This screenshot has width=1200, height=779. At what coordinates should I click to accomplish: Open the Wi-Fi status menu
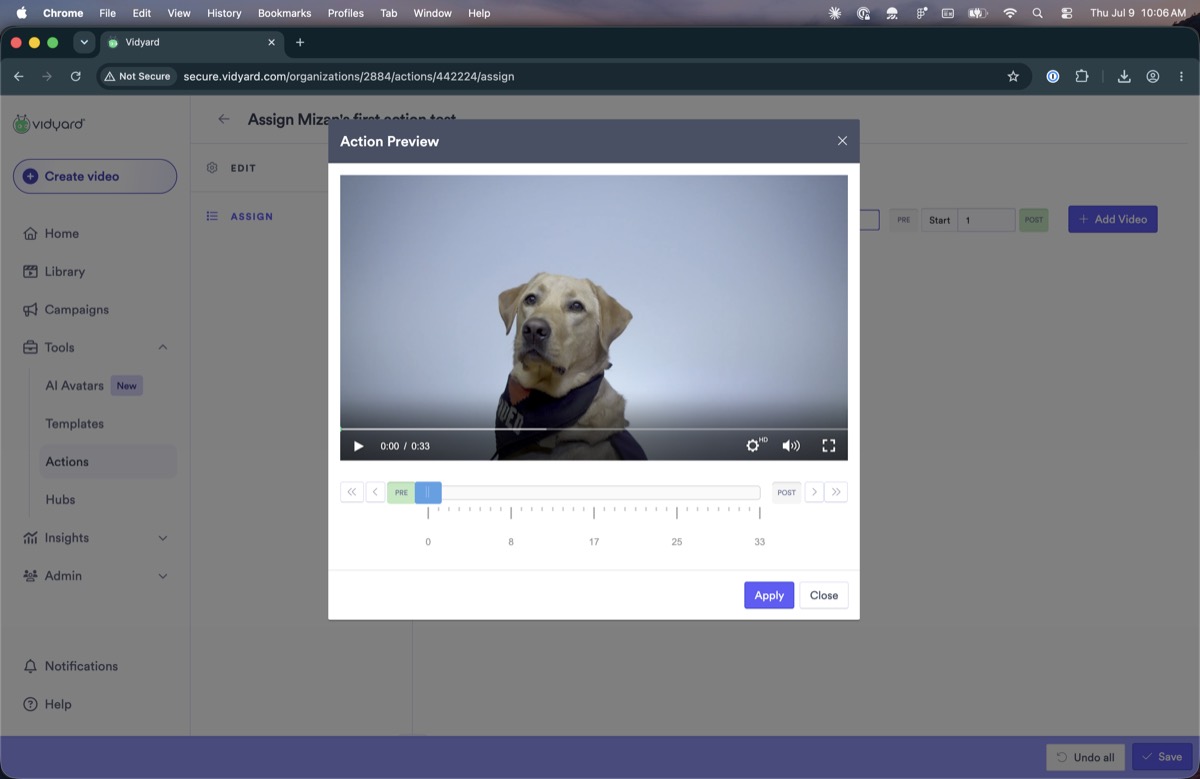tap(1010, 13)
